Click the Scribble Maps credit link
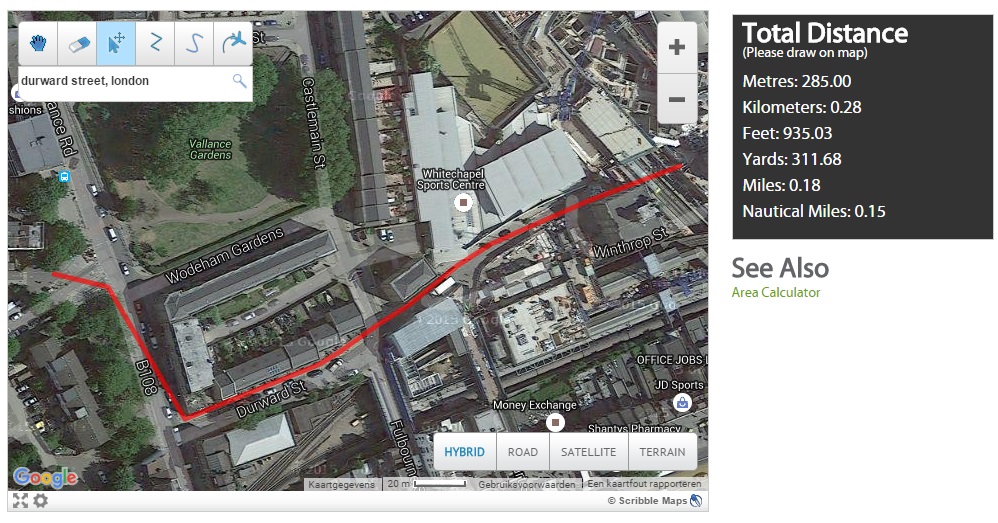This screenshot has height=523, width=998. 652,501
